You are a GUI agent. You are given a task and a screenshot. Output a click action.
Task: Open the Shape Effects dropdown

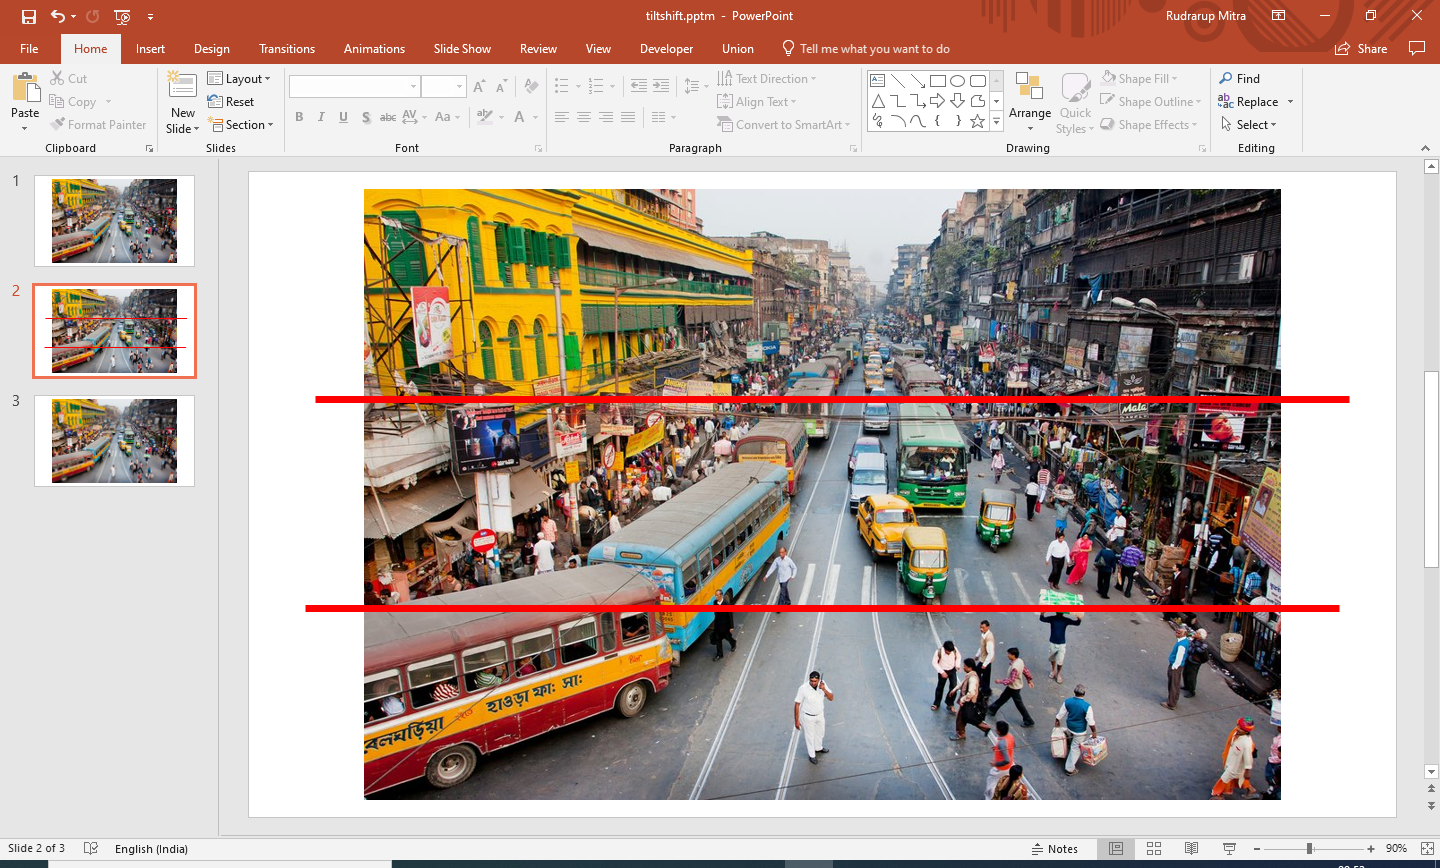pyautogui.click(x=1148, y=125)
